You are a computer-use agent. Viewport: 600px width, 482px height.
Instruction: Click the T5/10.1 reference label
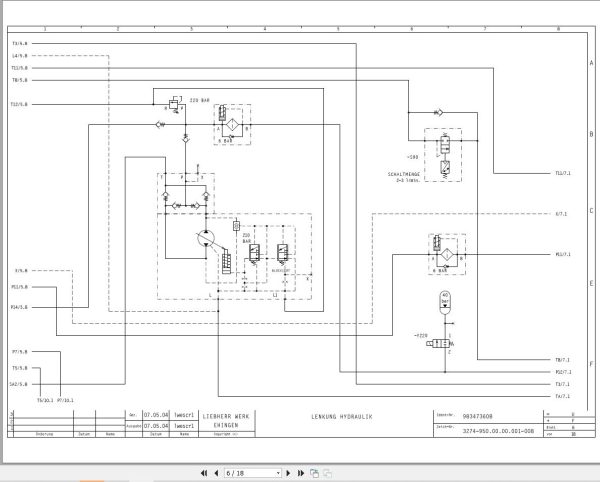[x=45, y=401]
